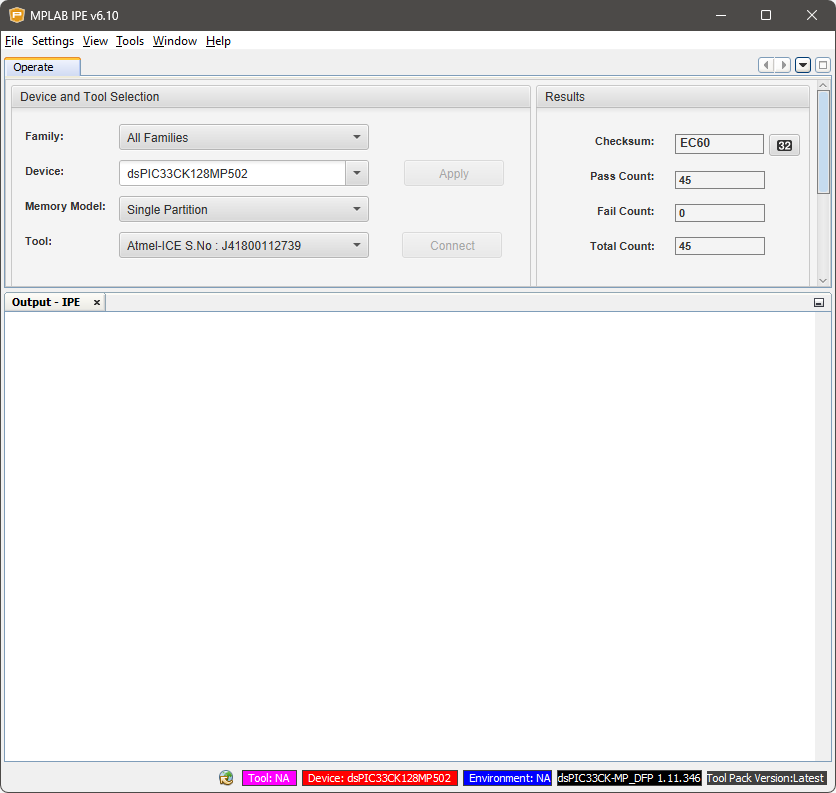Maximize the Operate window panel
Screen dimensions: 836x793
point(823,65)
